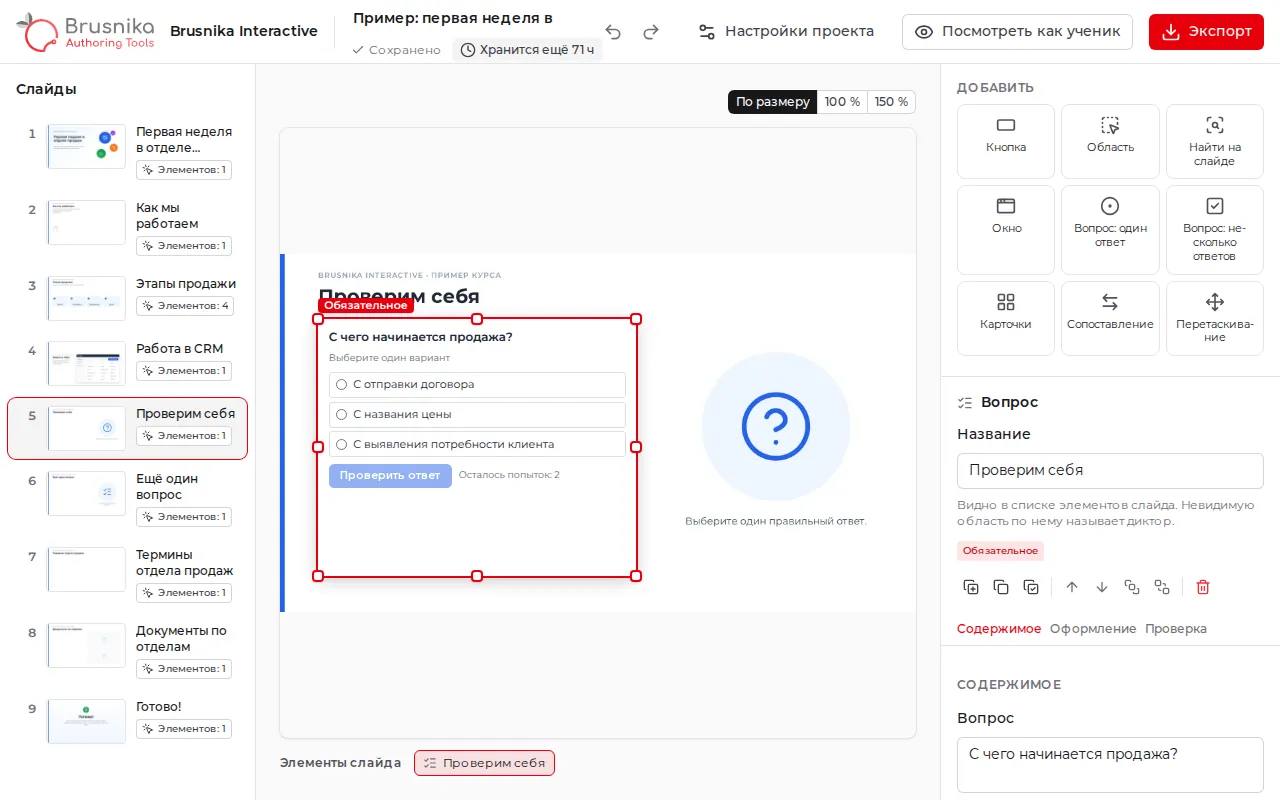Image resolution: width=1280 pixels, height=800 pixels.
Task: Select the answer 'С названия цены'
Action: point(477,414)
